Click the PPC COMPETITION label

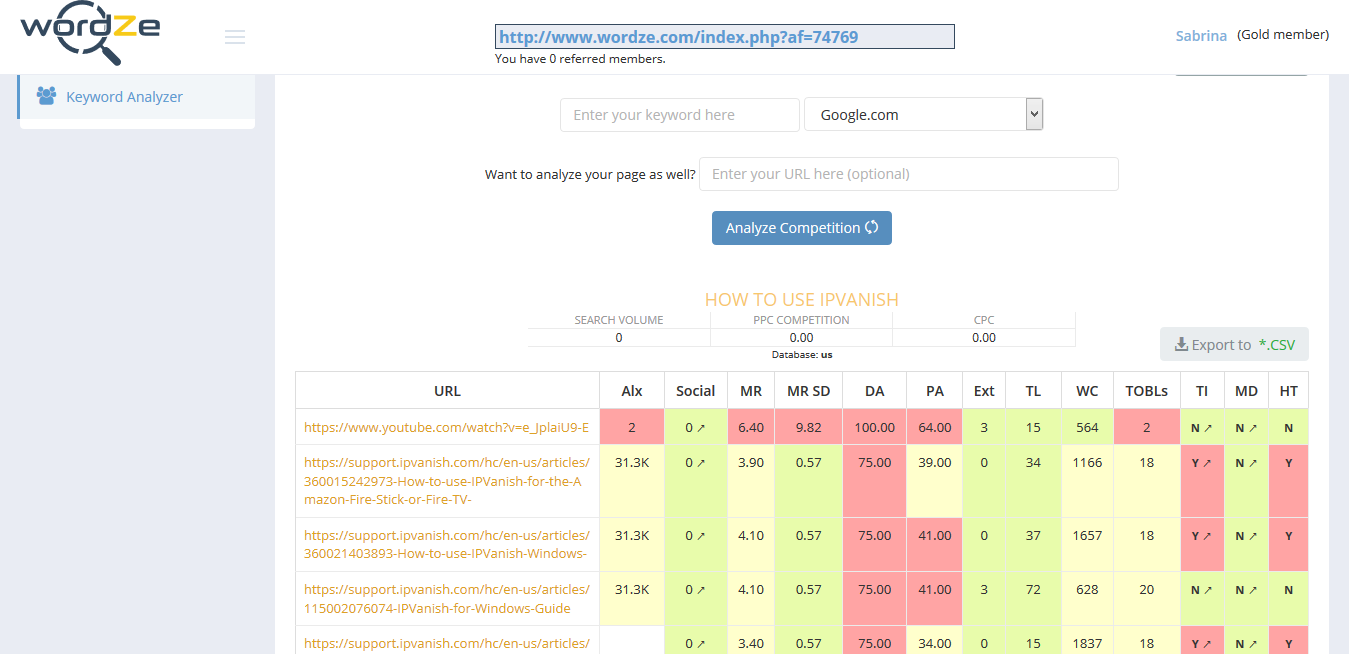[801, 320]
